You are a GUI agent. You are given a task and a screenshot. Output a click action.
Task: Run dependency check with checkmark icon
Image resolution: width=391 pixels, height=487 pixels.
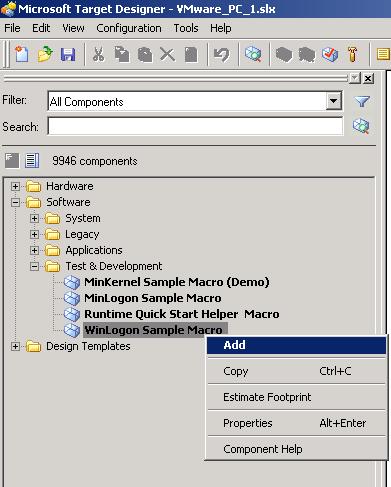pyautogui.click(x=330, y=54)
